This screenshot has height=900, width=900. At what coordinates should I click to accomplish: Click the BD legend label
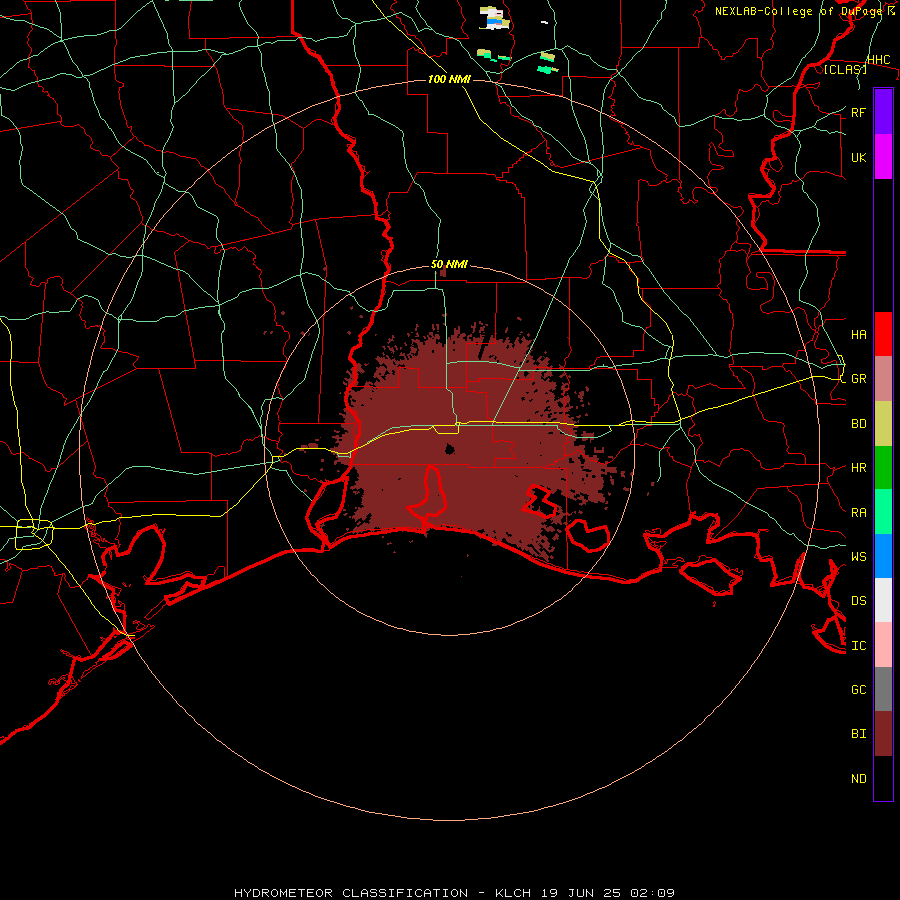coord(858,424)
